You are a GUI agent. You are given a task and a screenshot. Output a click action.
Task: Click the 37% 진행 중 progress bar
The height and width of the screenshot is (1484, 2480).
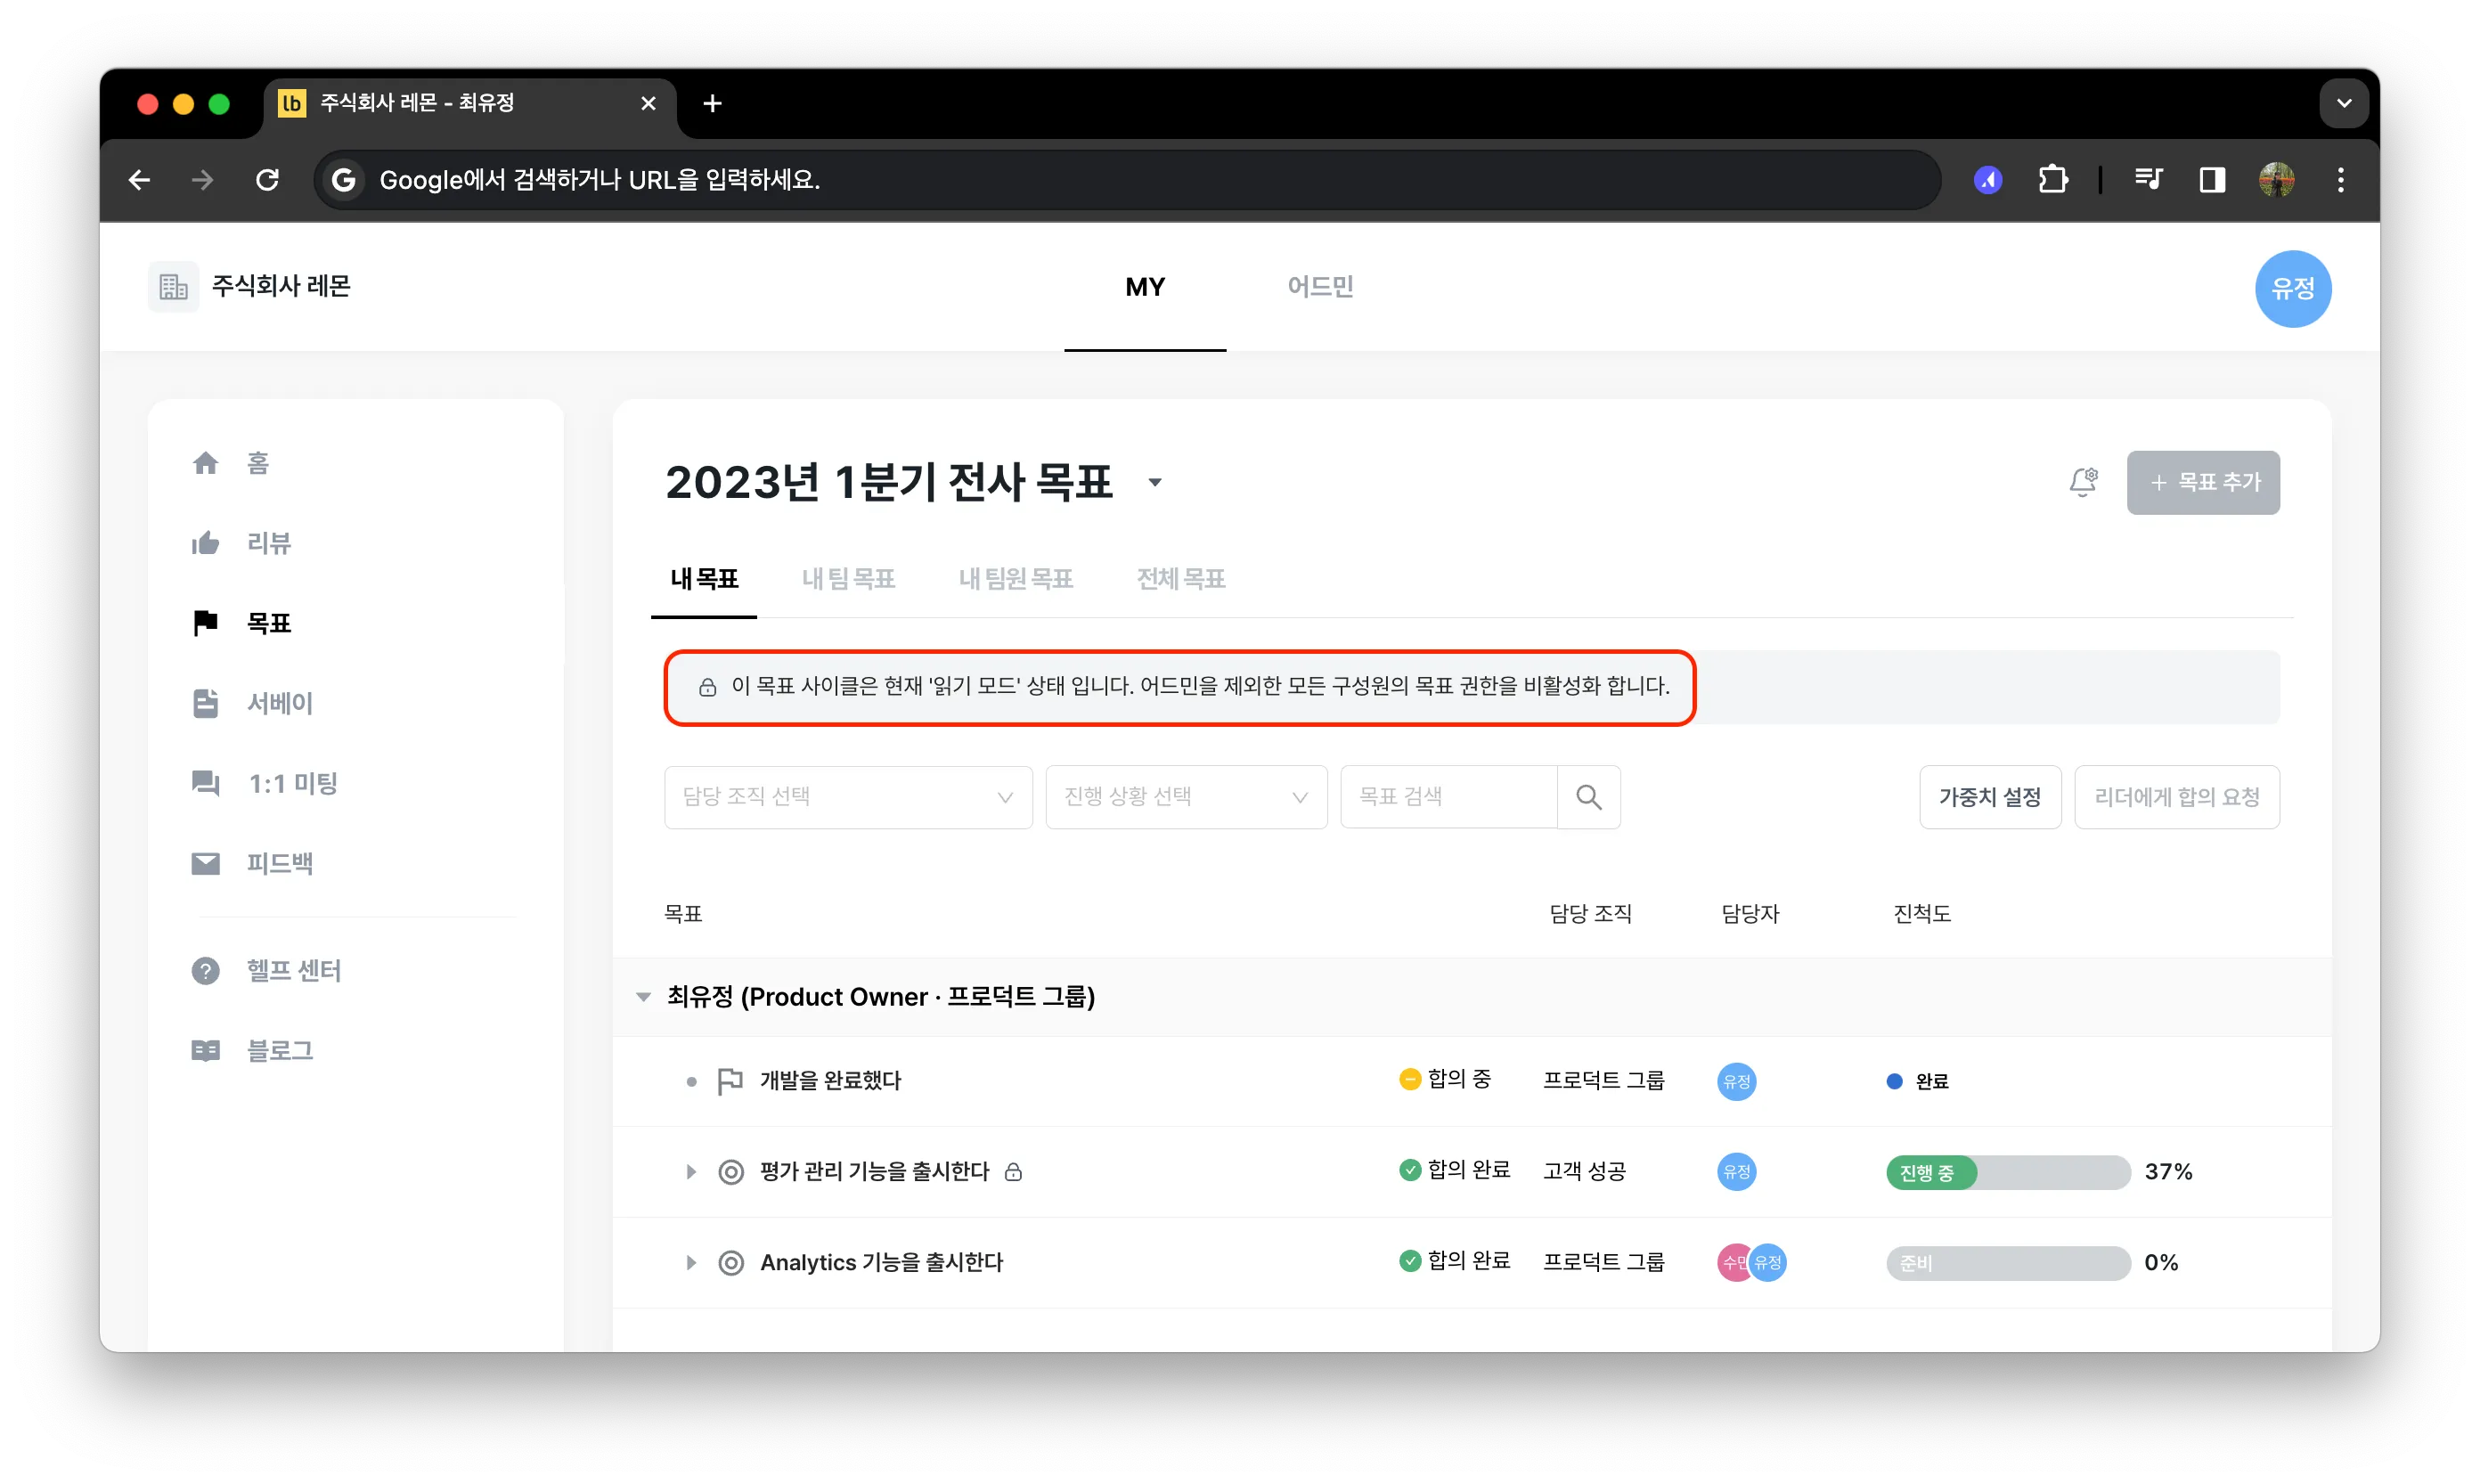pyautogui.click(x=2008, y=1172)
